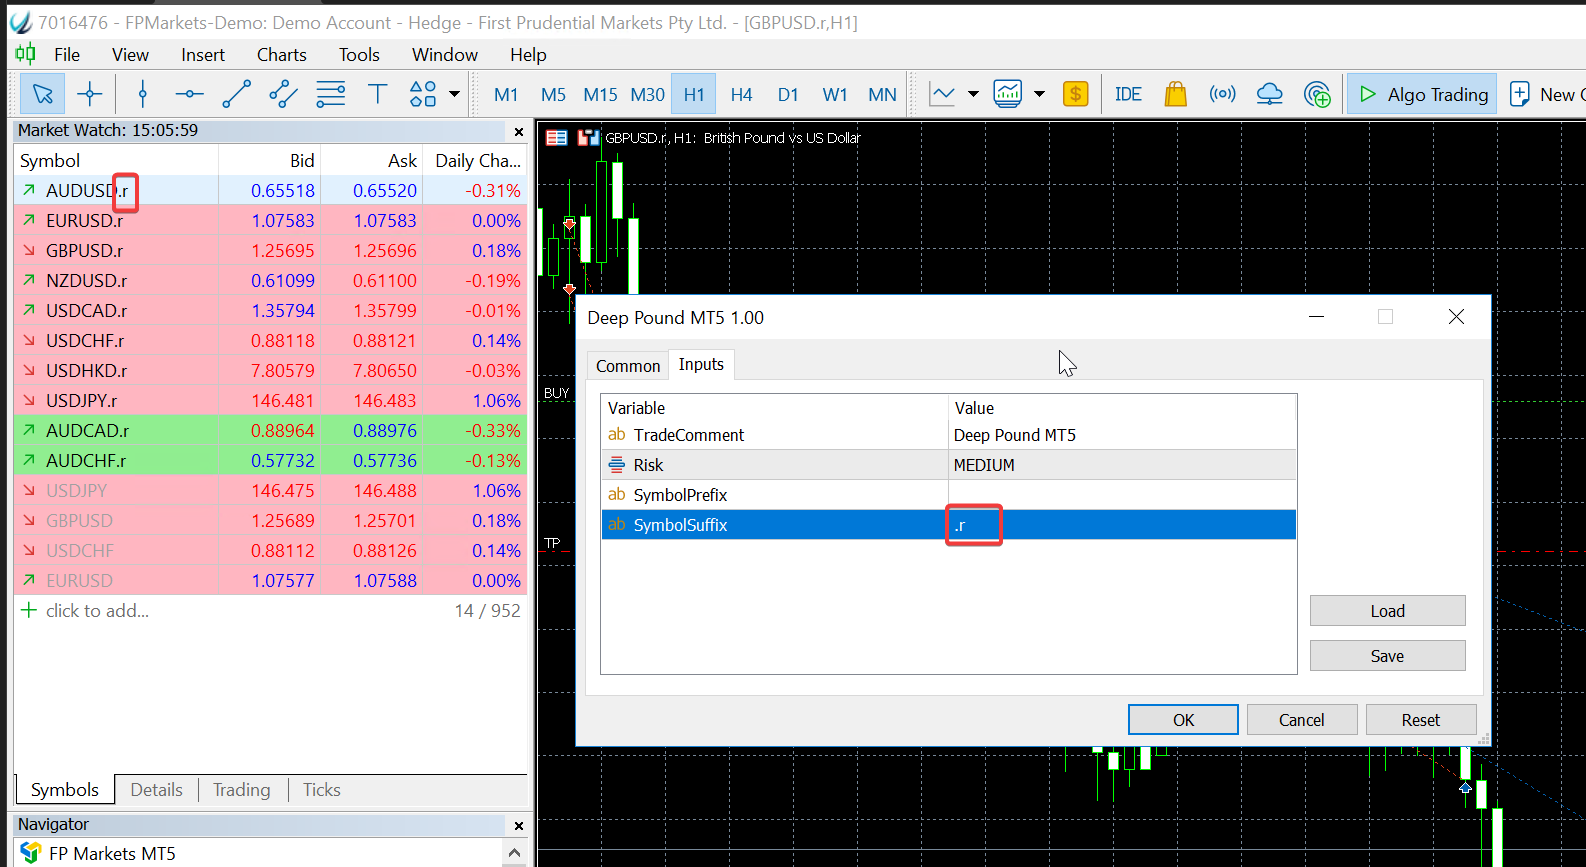Open the IDE MetaEditor

pyautogui.click(x=1128, y=94)
